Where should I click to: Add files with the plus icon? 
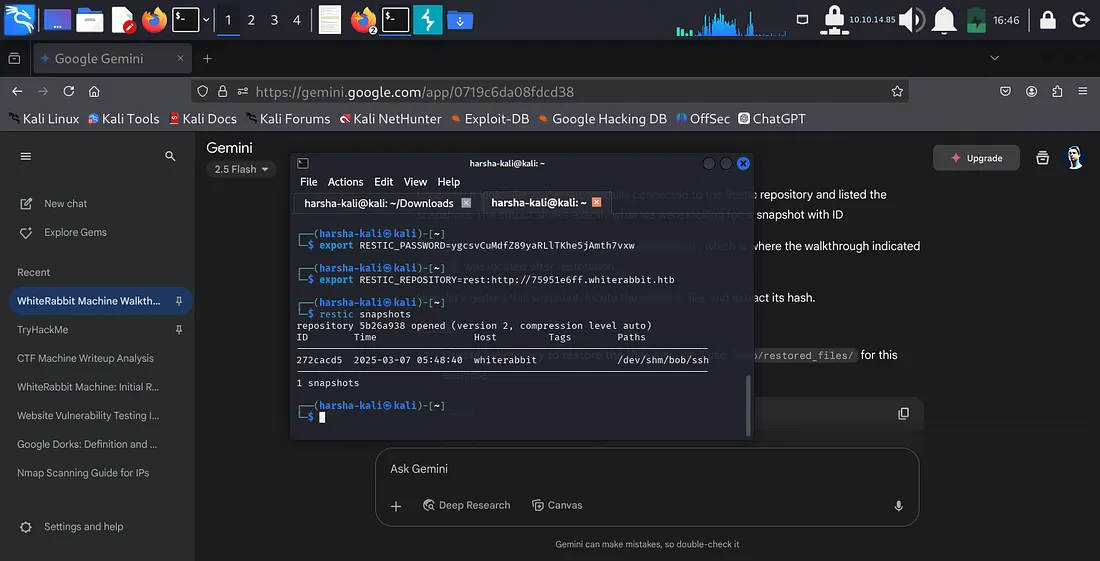396,506
